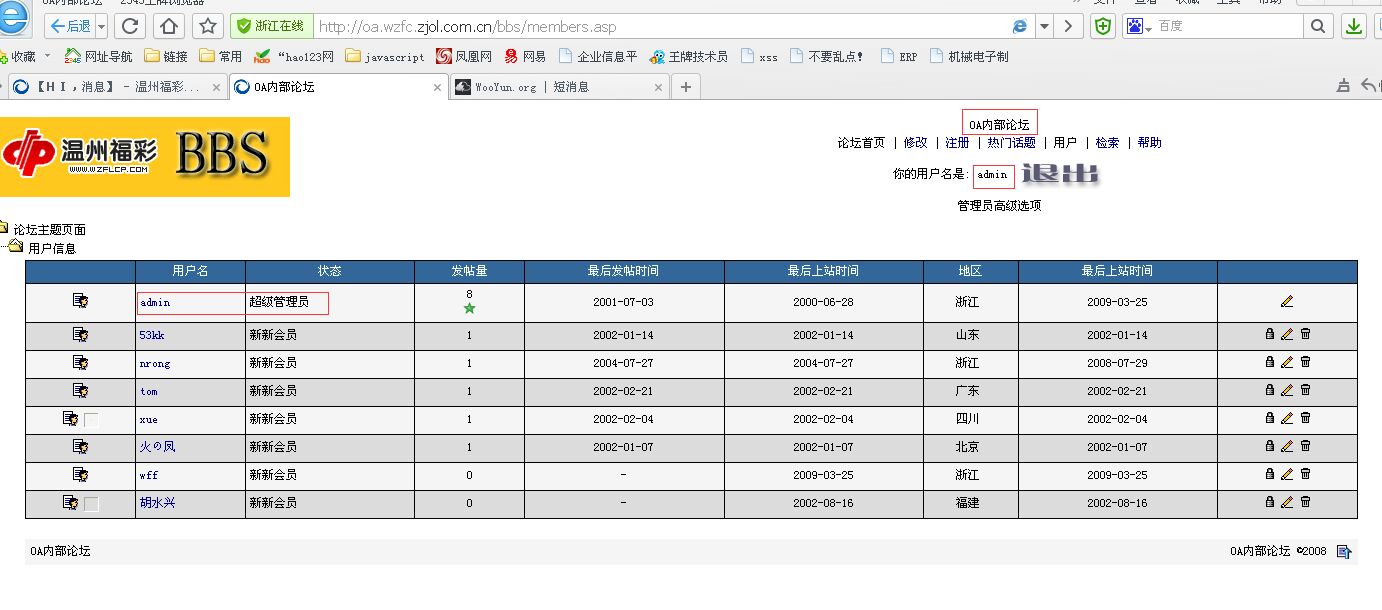Open the green shield security icon

pyautogui.click(x=1103, y=26)
